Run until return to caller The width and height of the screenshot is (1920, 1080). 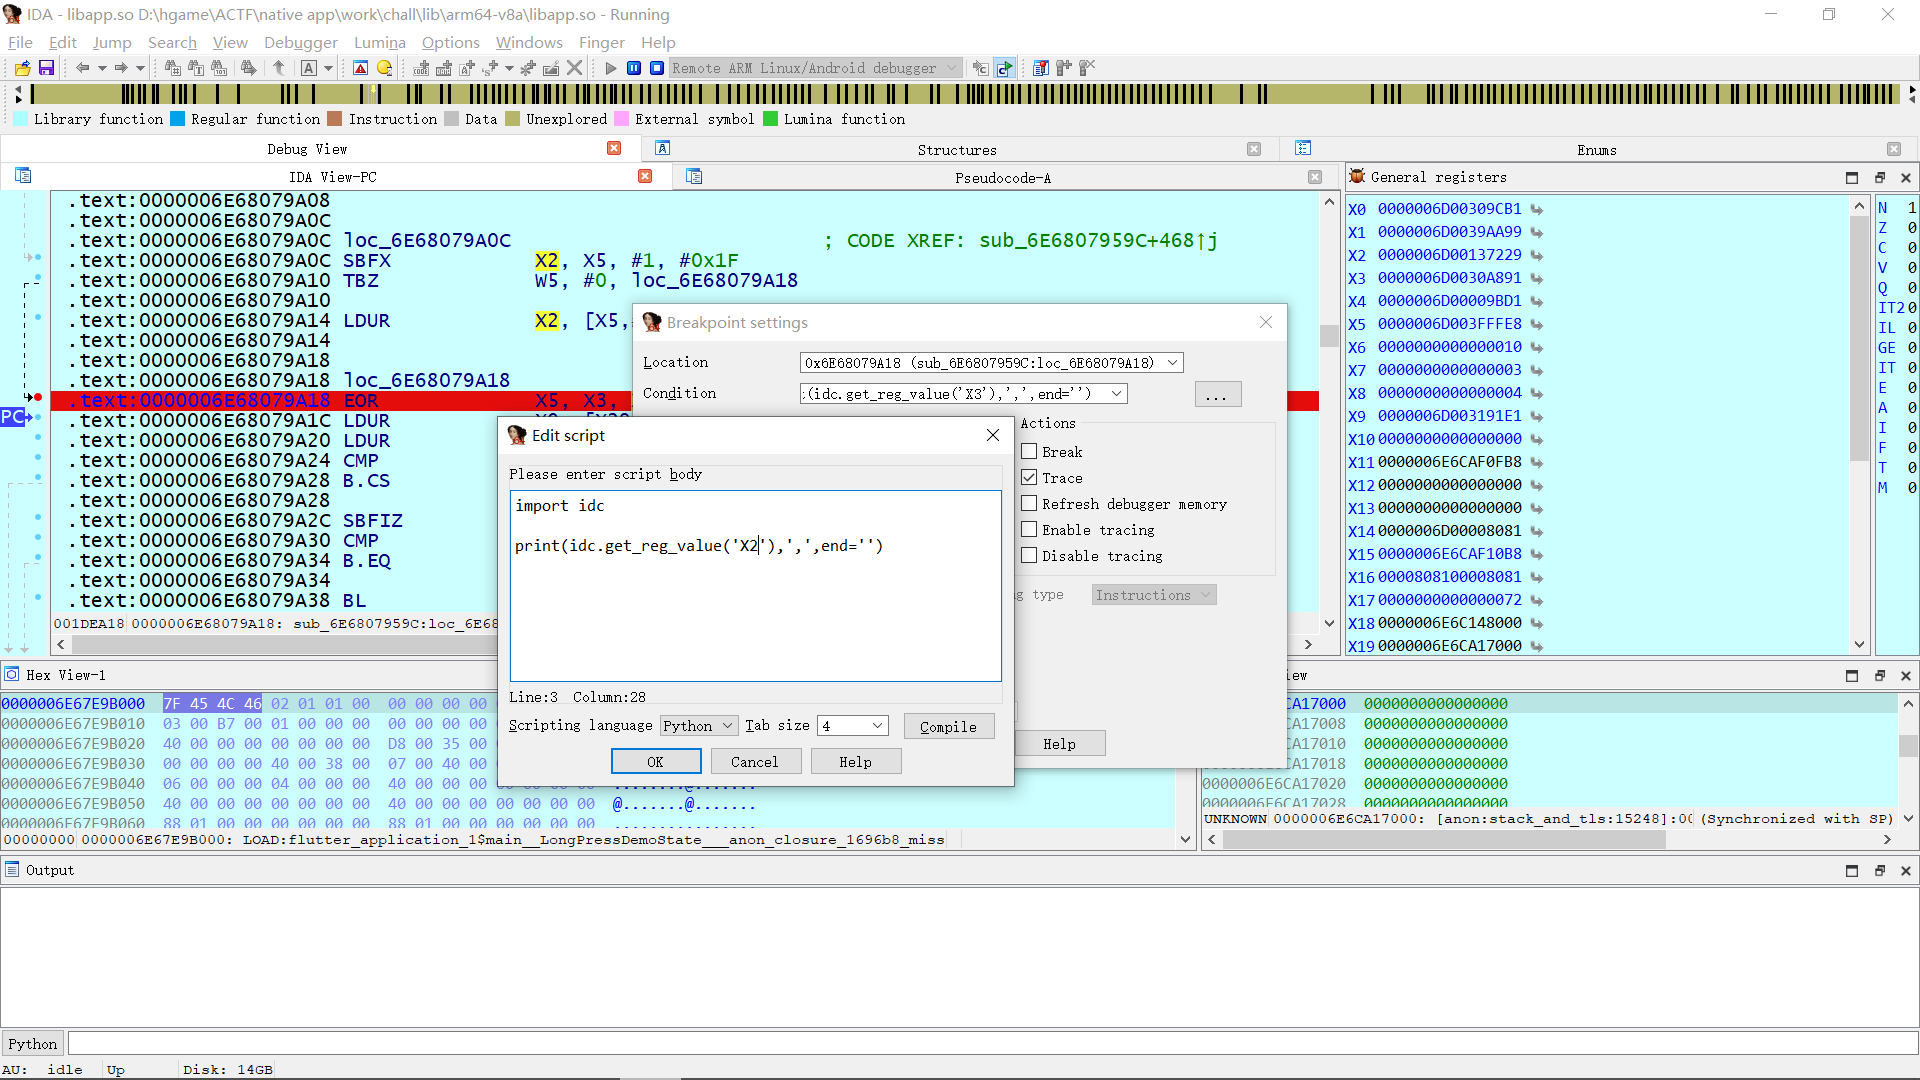click(x=279, y=68)
